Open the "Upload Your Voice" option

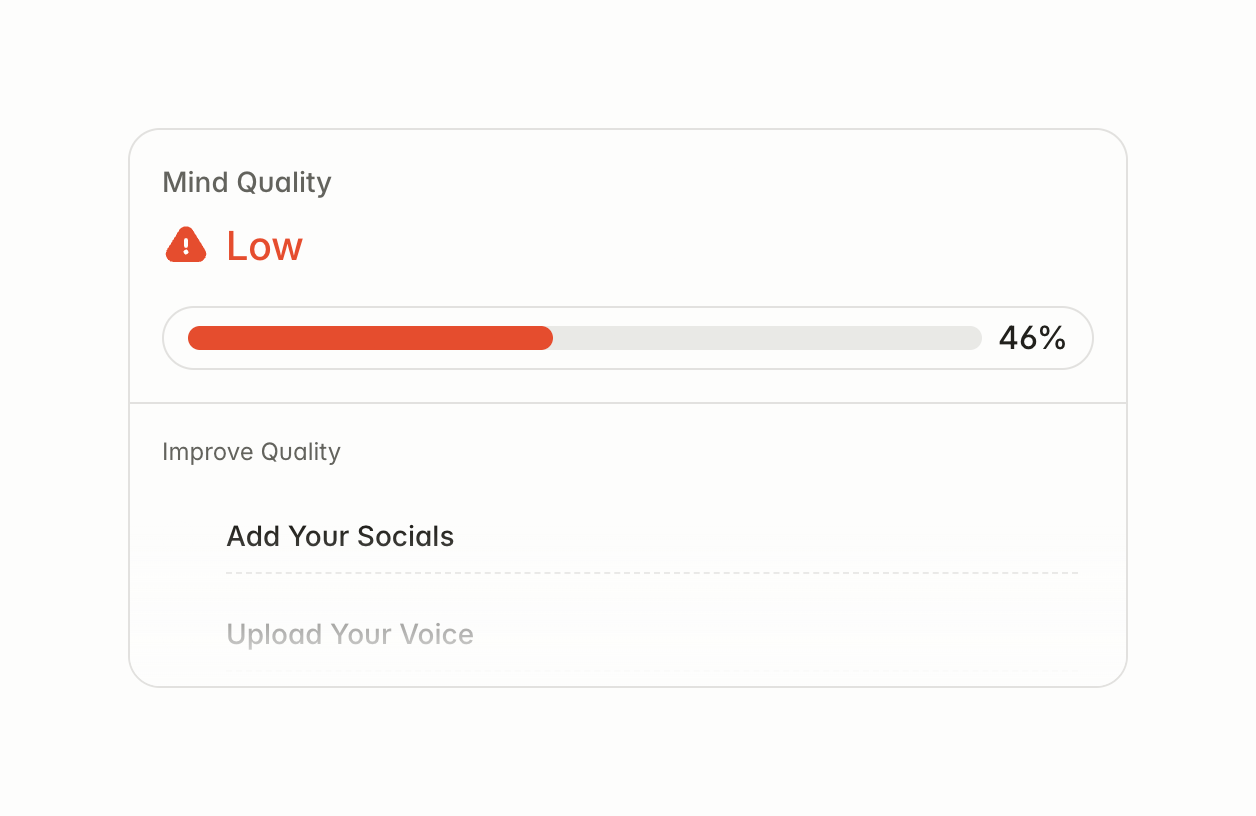tap(350, 635)
